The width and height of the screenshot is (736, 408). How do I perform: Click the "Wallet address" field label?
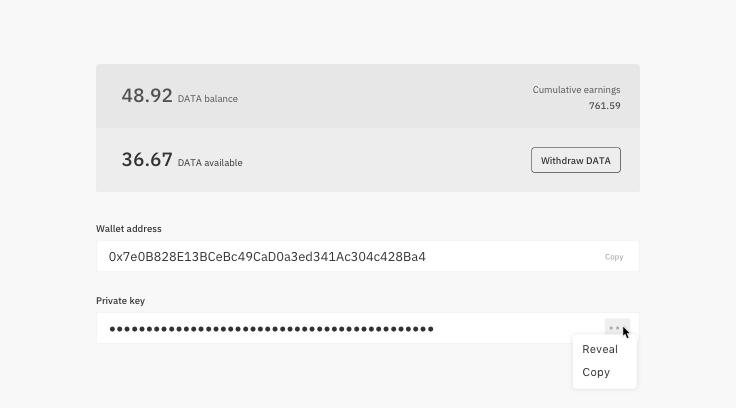coord(129,229)
